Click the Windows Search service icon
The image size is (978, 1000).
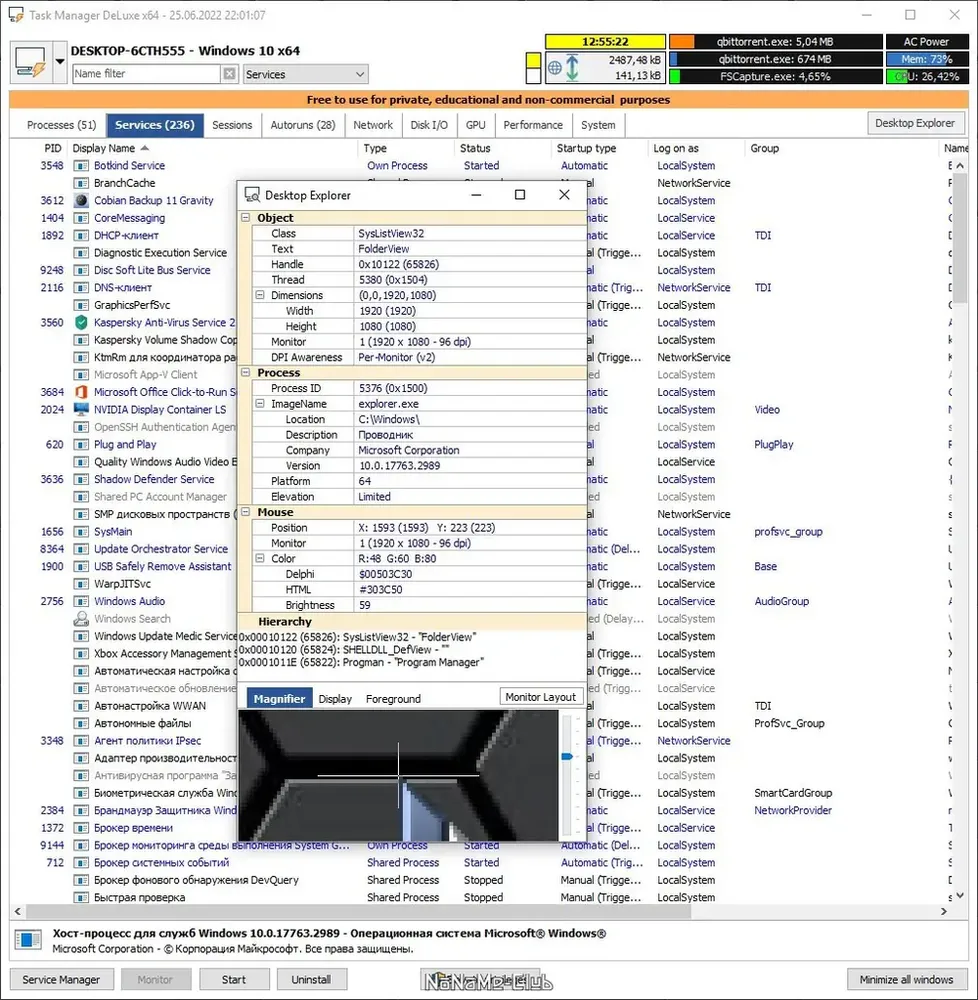[x=81, y=619]
